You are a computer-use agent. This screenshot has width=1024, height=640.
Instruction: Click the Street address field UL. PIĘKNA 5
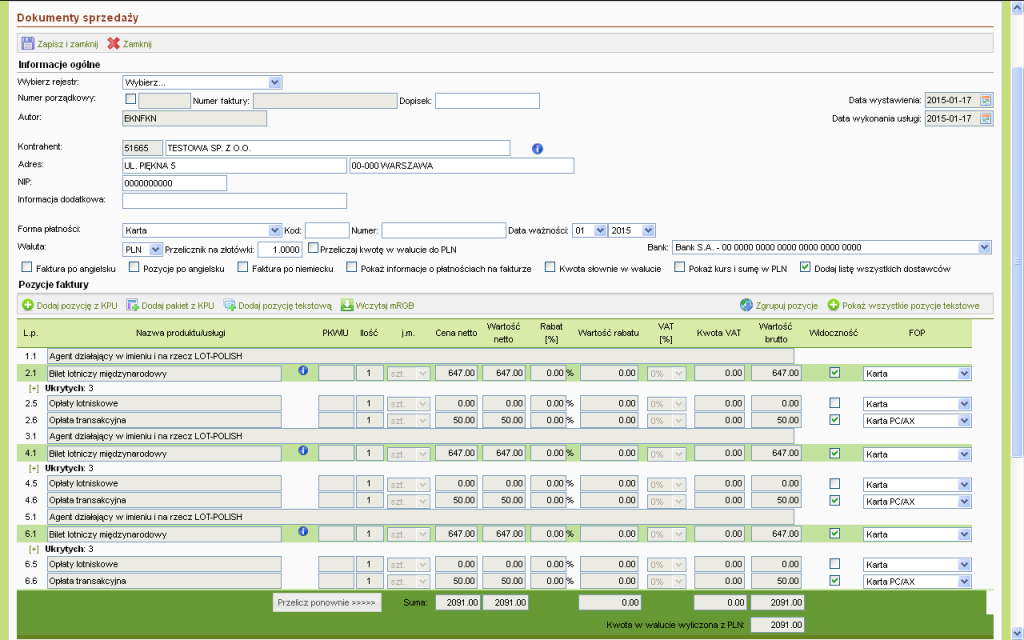click(234, 166)
